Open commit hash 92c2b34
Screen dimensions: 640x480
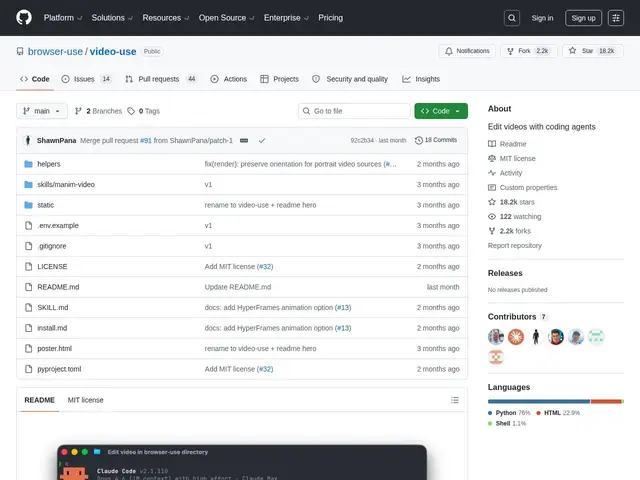tap(362, 140)
